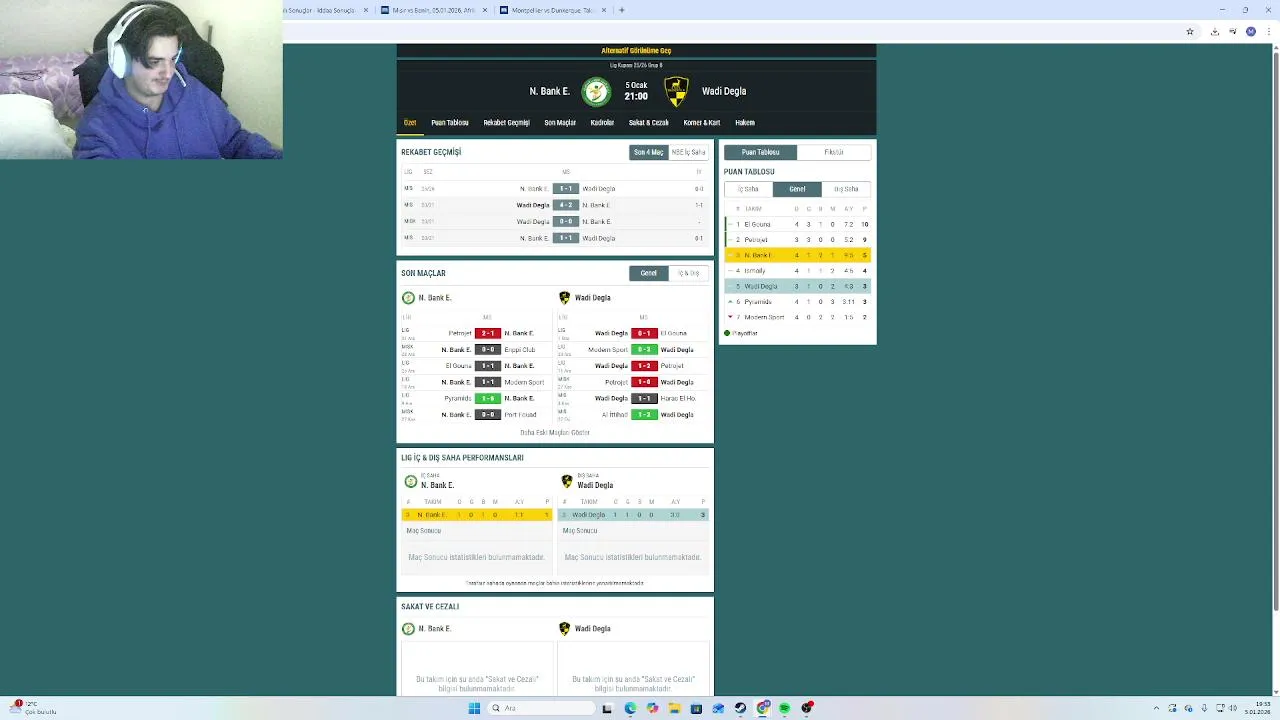Switch sidebar to Puan Tablosu tab
The width and height of the screenshot is (1280, 720).
pos(760,152)
